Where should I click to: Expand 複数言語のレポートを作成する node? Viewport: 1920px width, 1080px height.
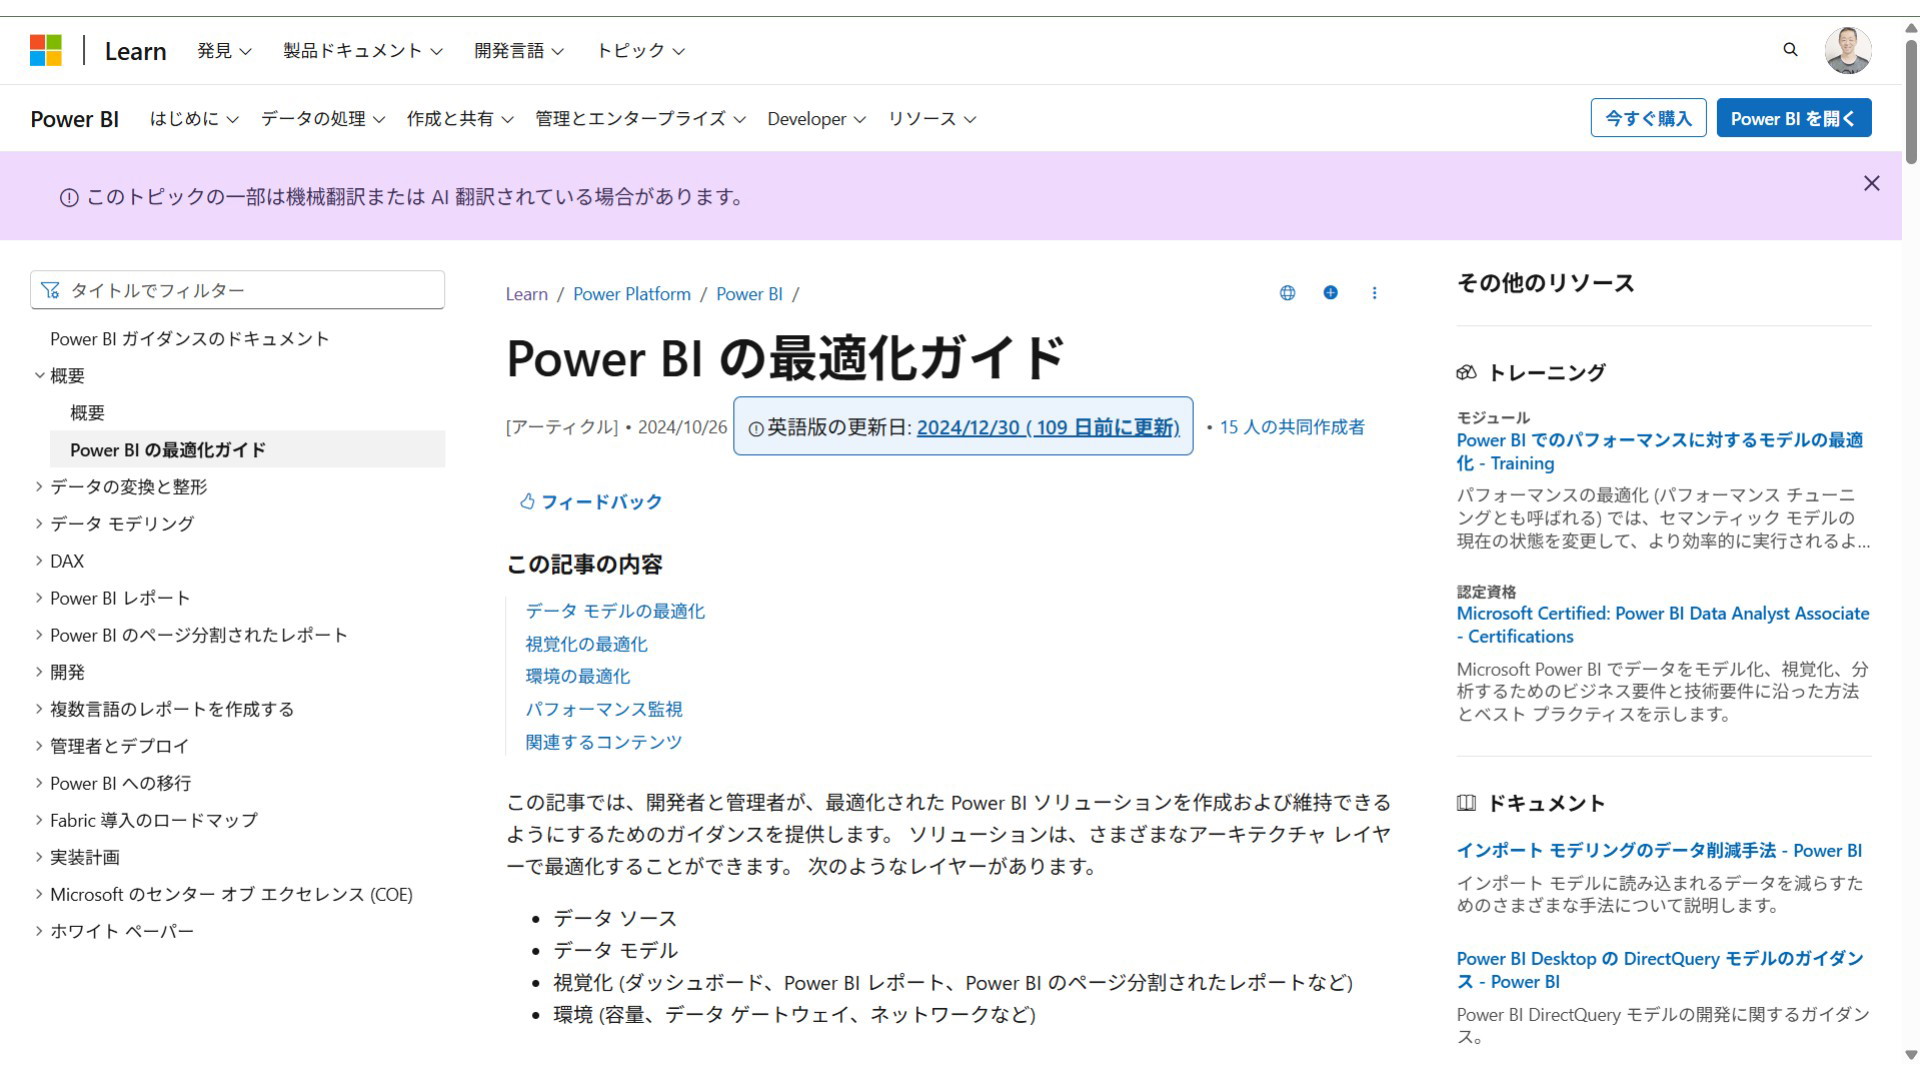[40, 709]
